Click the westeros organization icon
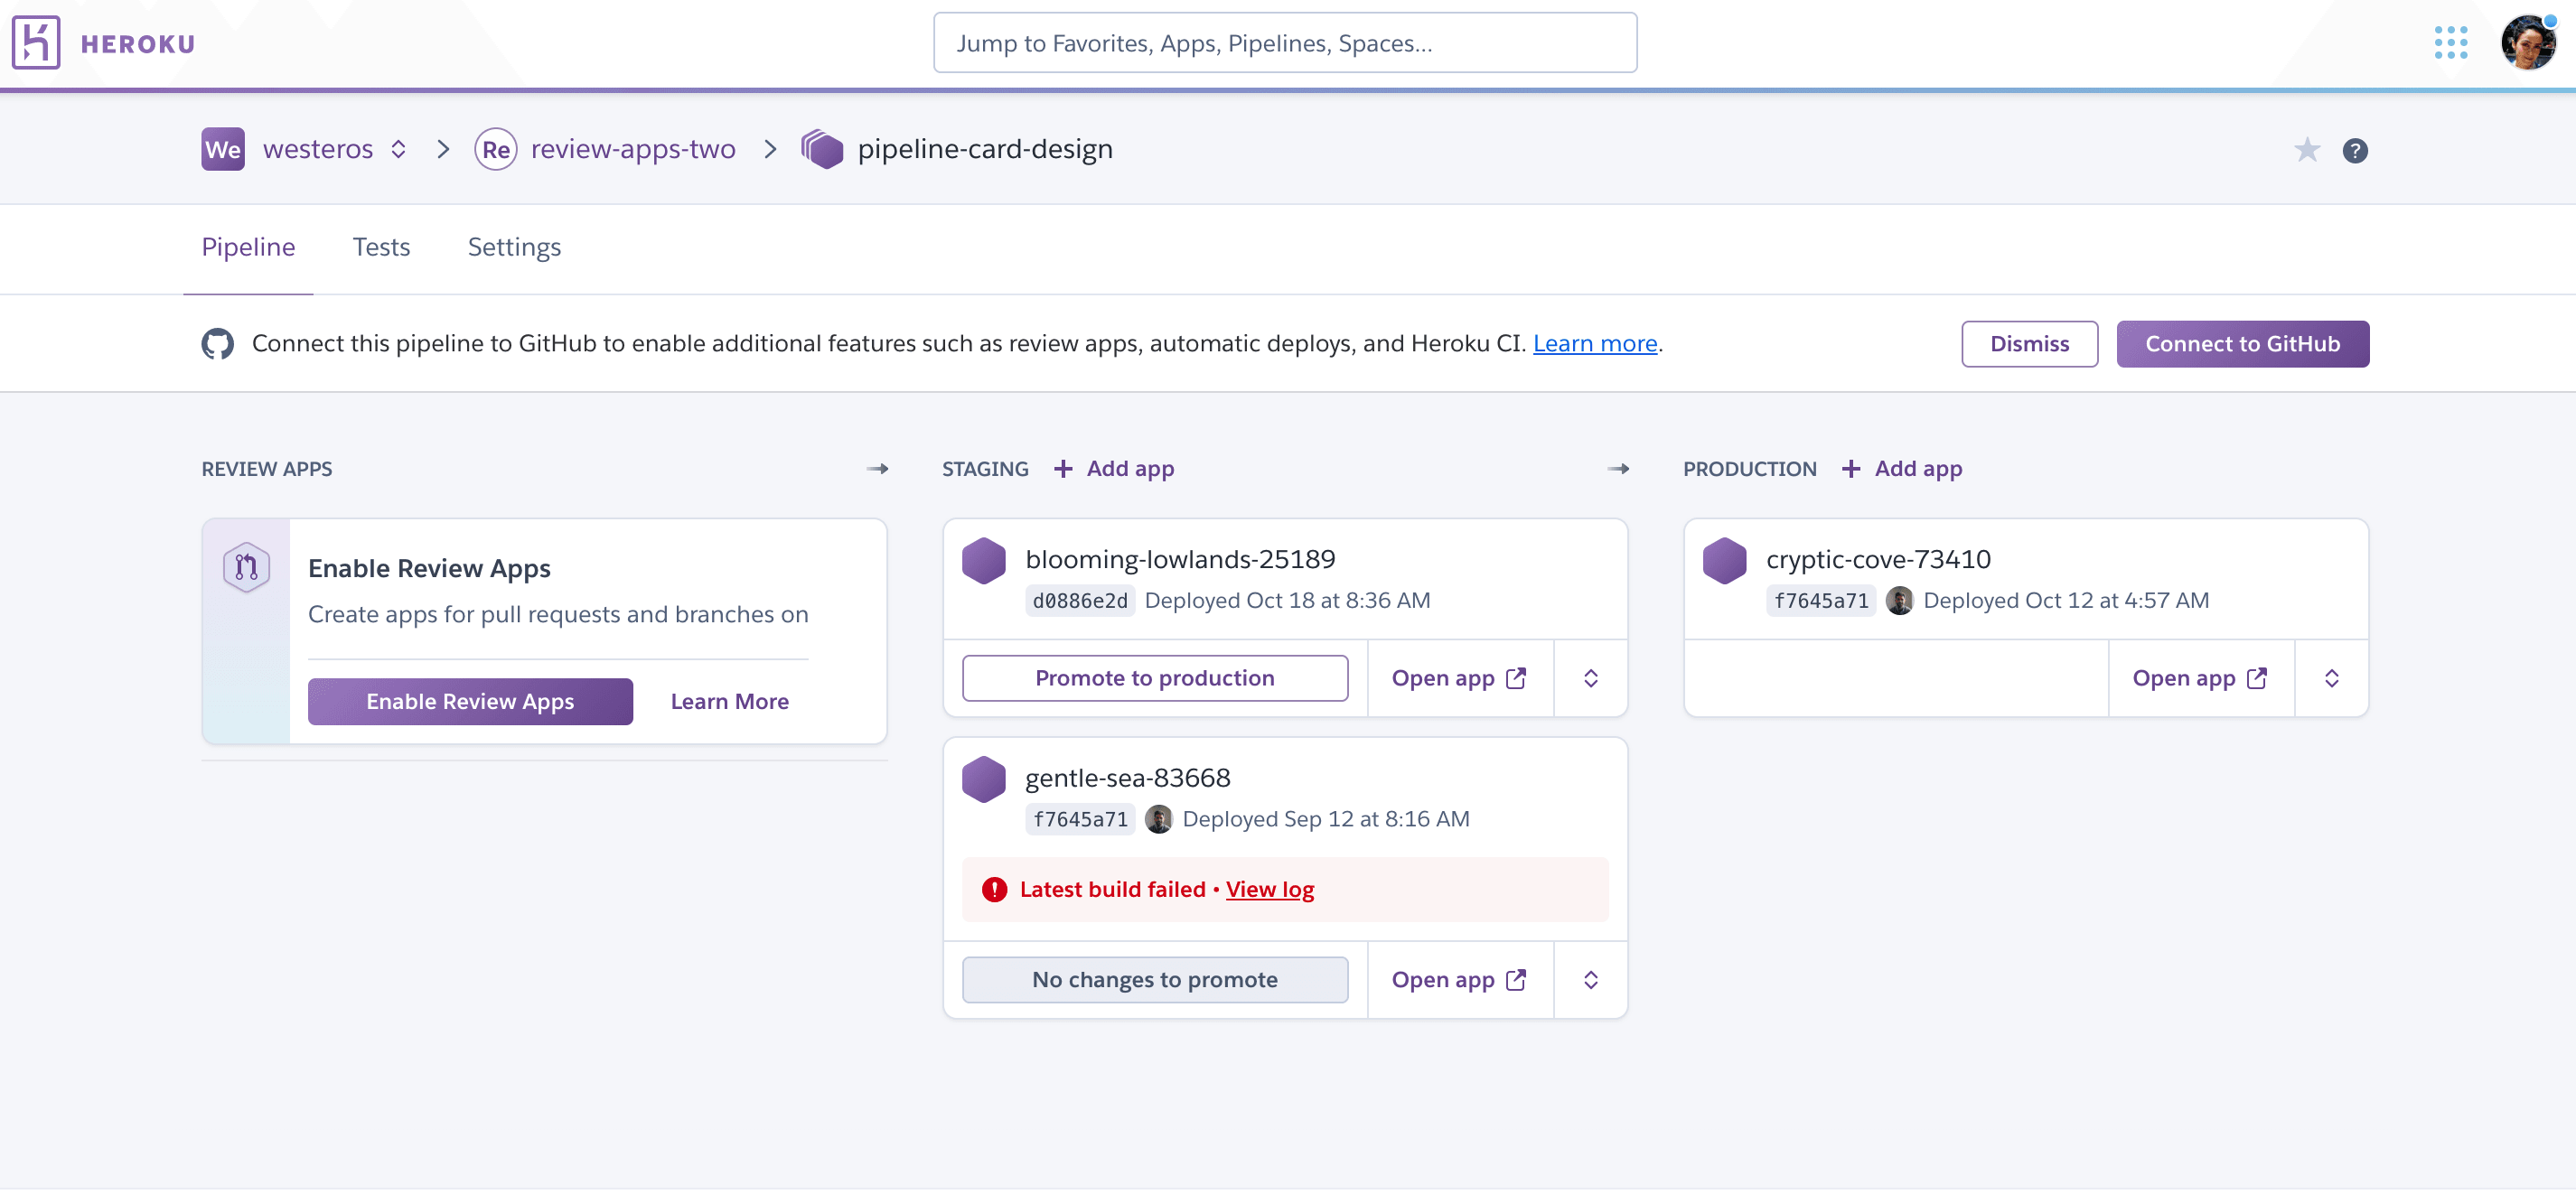This screenshot has width=2576, height=1194. coord(221,148)
